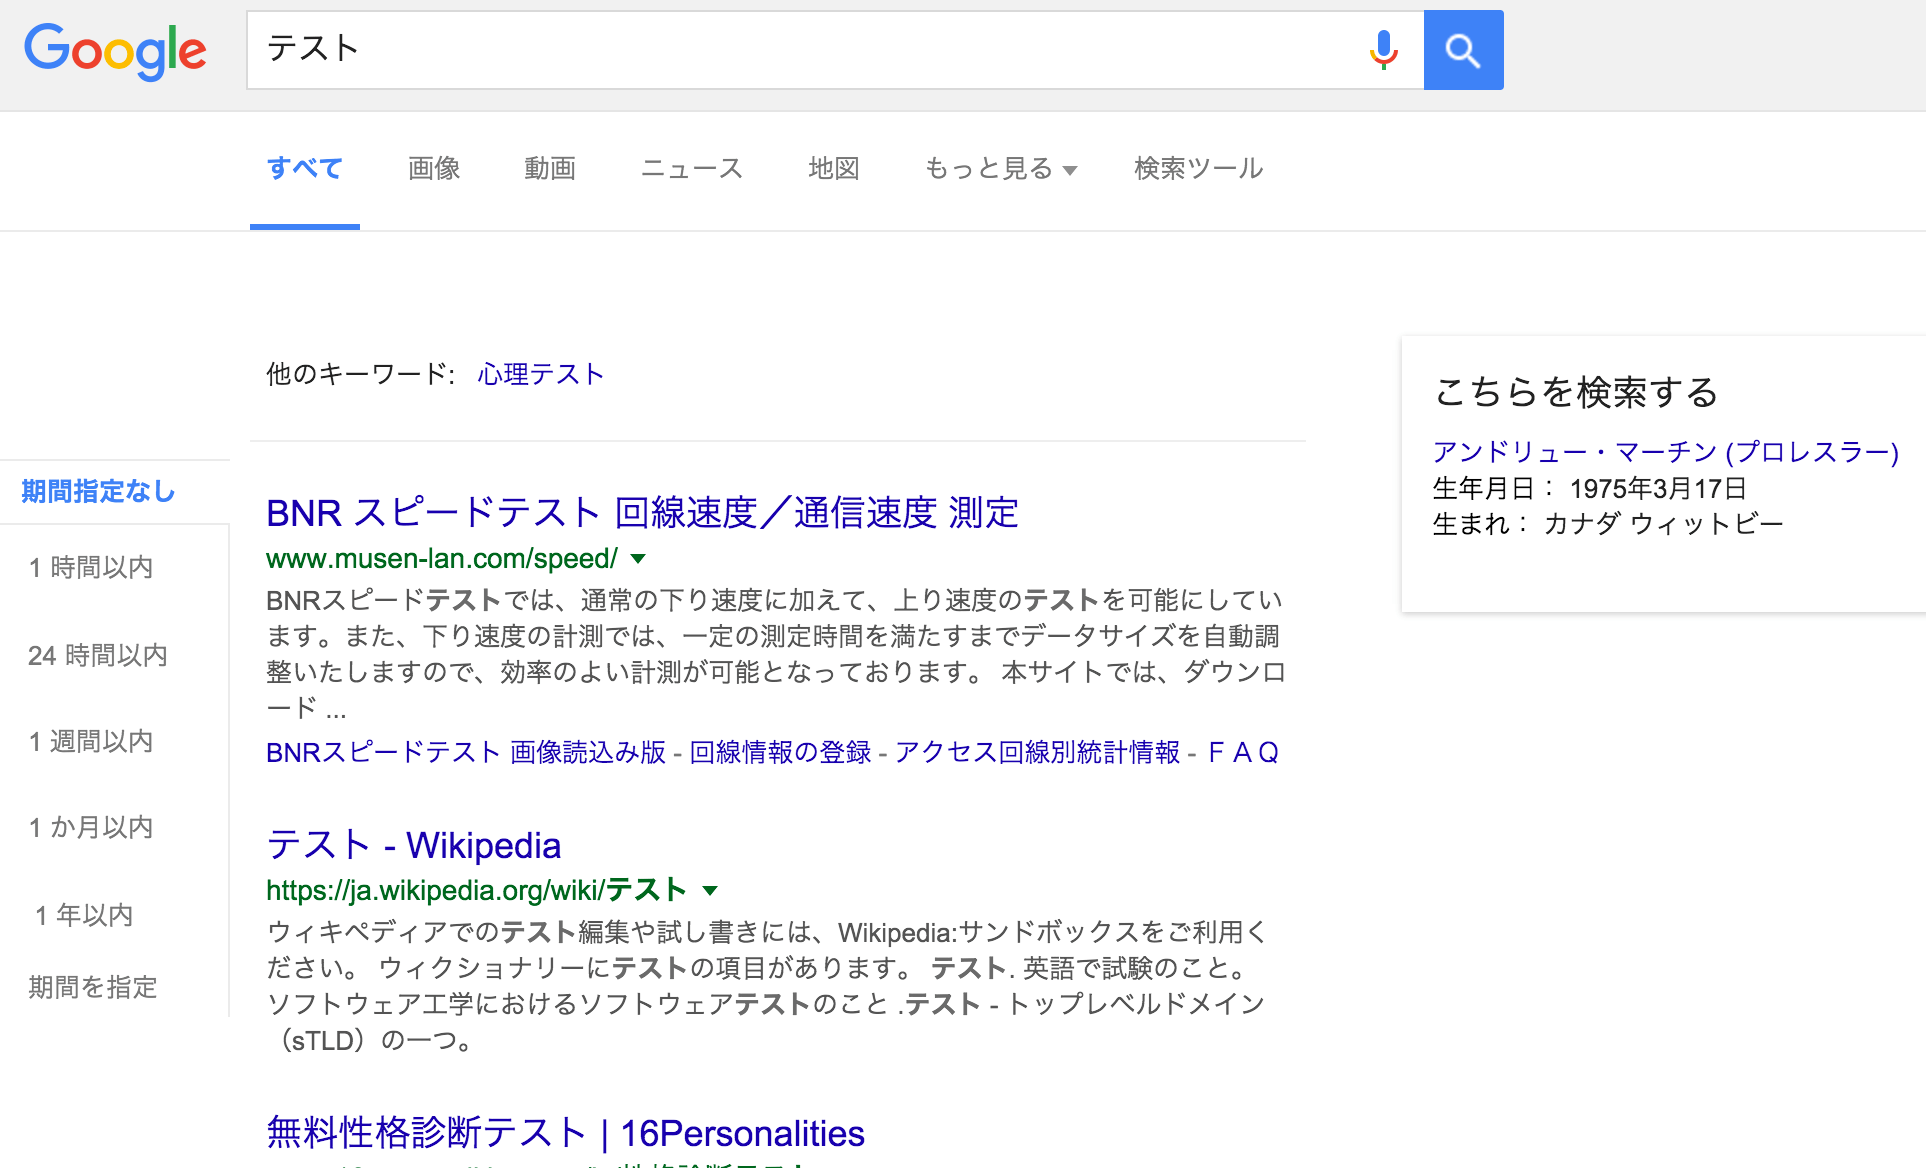Switch to the 動画 tab

coord(550,168)
